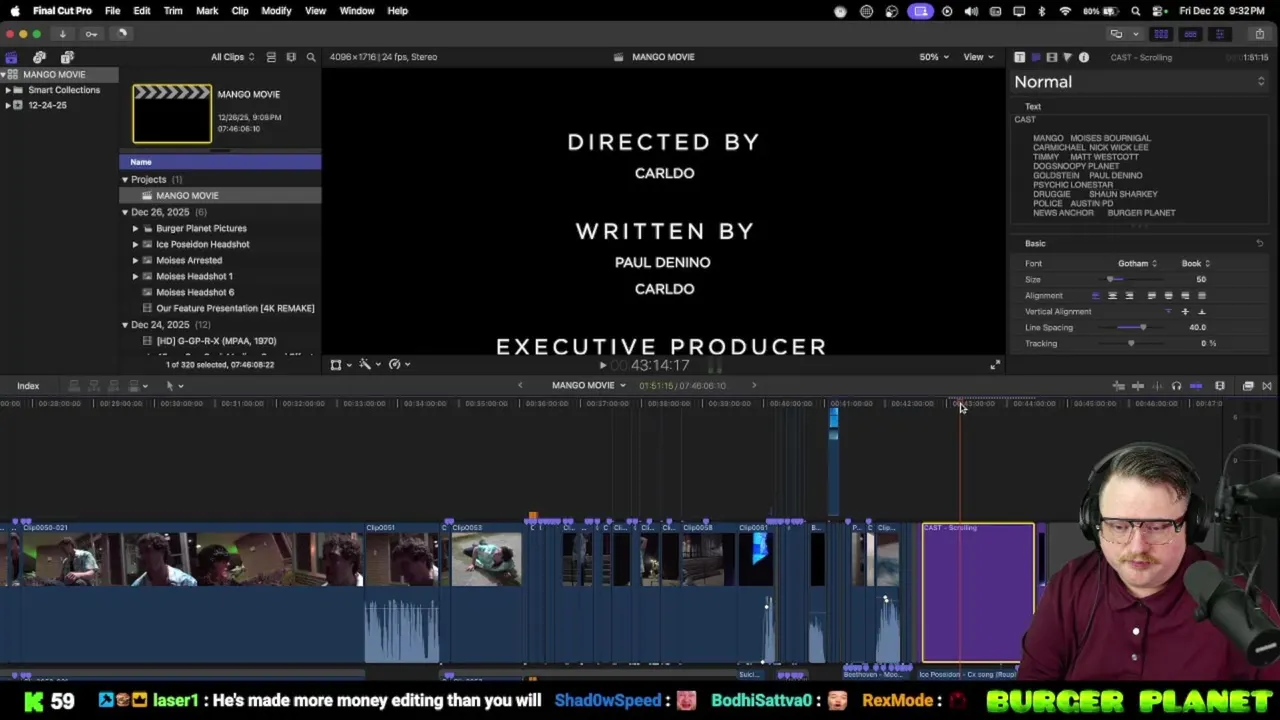Open the Keyword Editor key icon

pyautogui.click(x=91, y=34)
